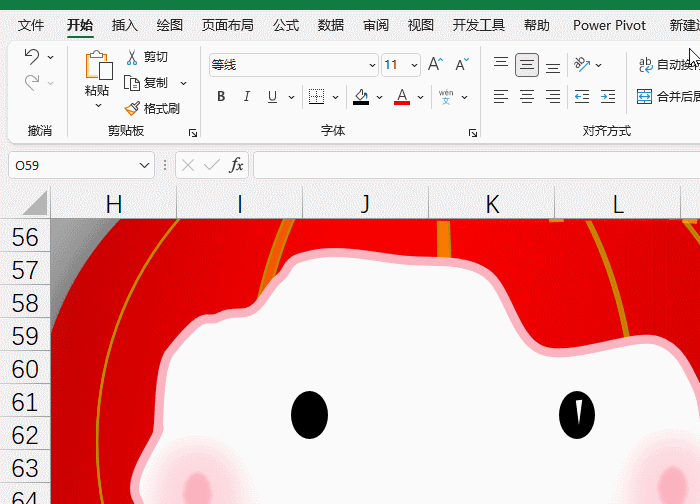Decrease indent icon

coord(582,96)
